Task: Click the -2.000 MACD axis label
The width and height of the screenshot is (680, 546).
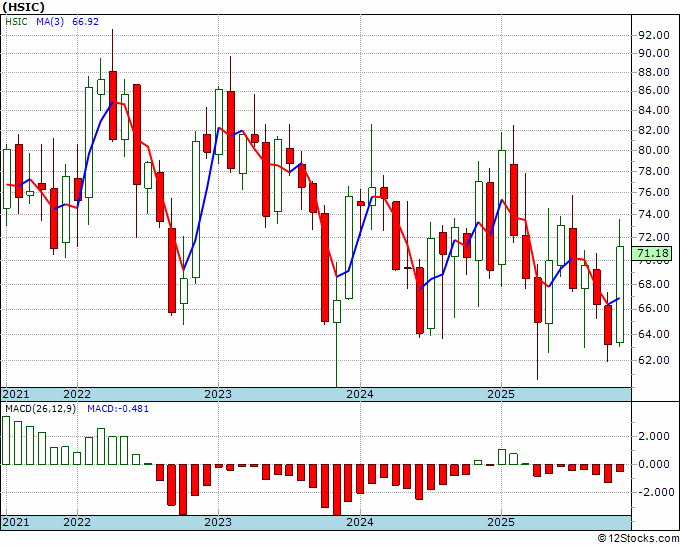Action: click(x=654, y=492)
